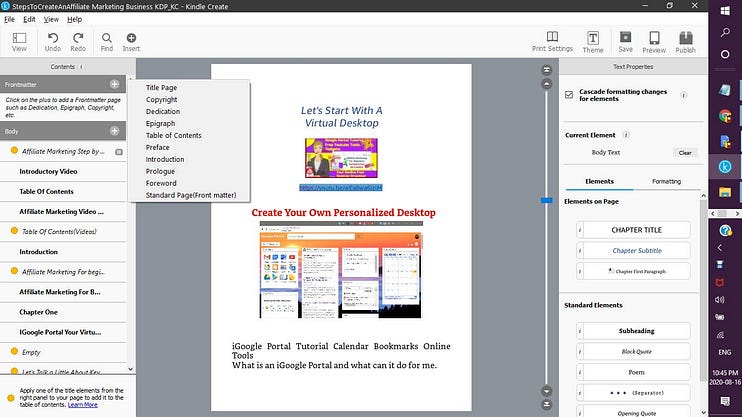Open the volume control tray icon

tap(720, 300)
